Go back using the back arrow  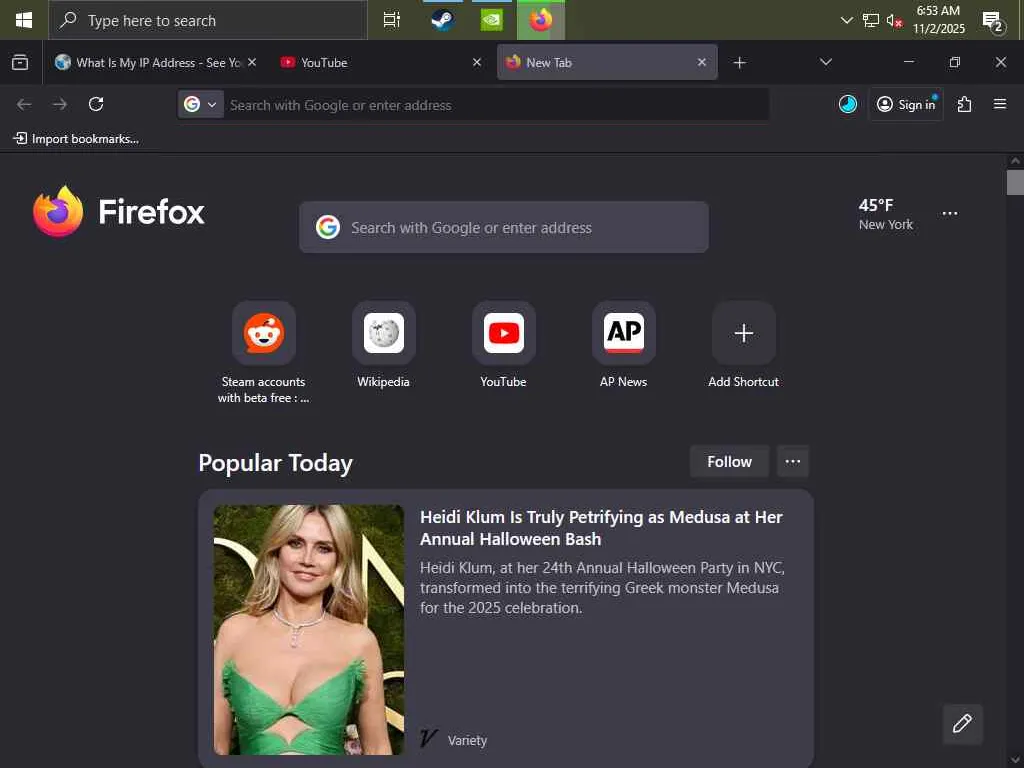point(24,104)
